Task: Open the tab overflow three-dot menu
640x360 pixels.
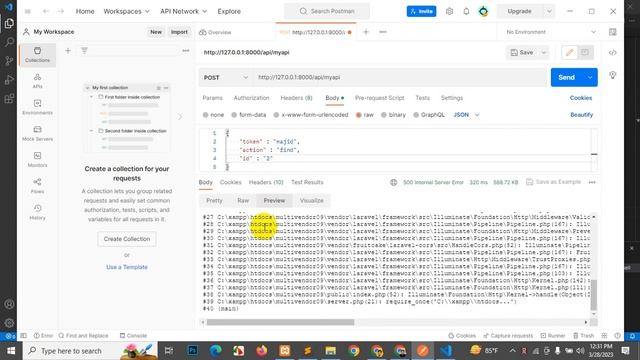Action: pos(382,32)
